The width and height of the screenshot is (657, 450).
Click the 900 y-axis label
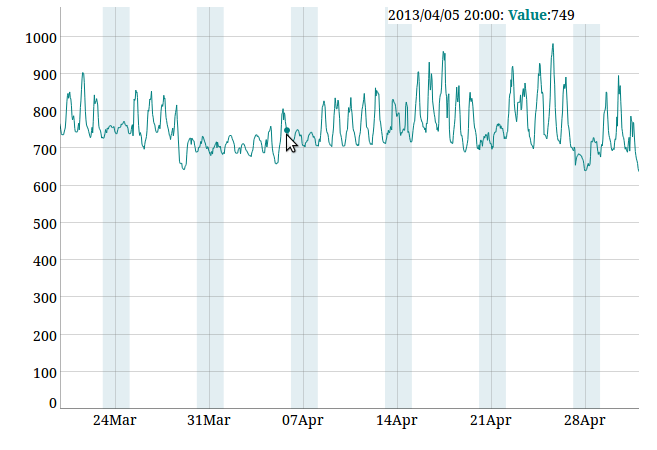pos(45,75)
